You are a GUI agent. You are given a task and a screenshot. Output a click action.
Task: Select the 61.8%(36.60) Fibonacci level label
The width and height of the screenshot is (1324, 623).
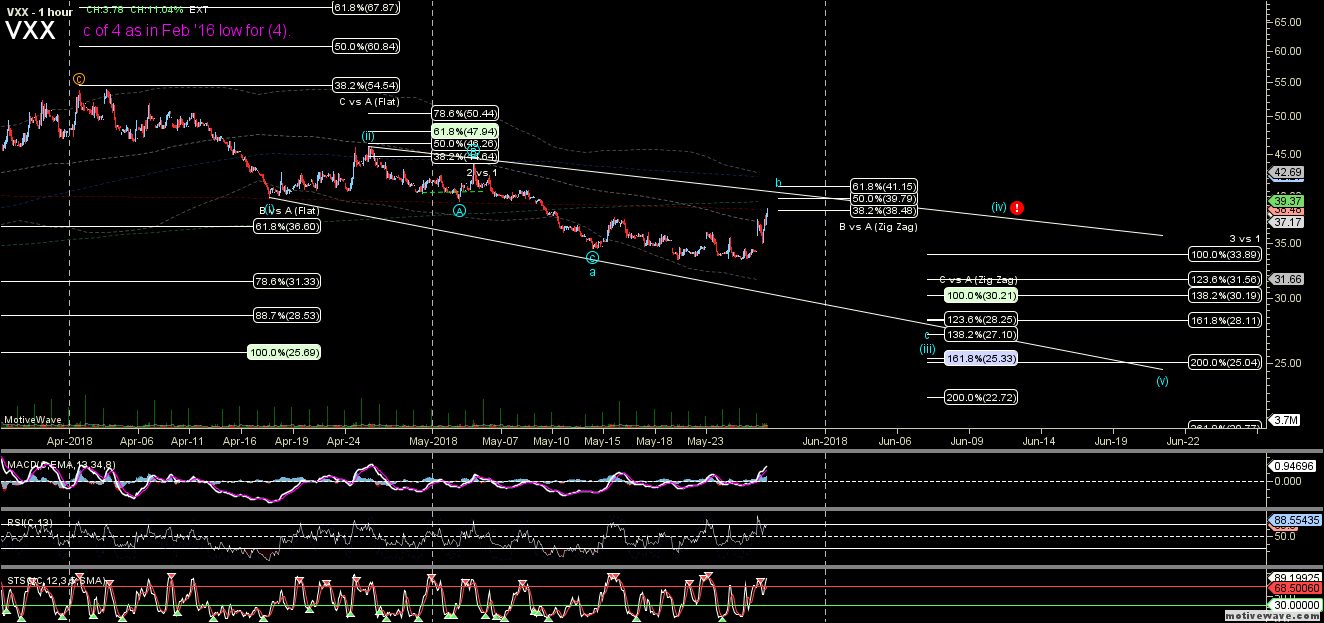[x=286, y=226]
